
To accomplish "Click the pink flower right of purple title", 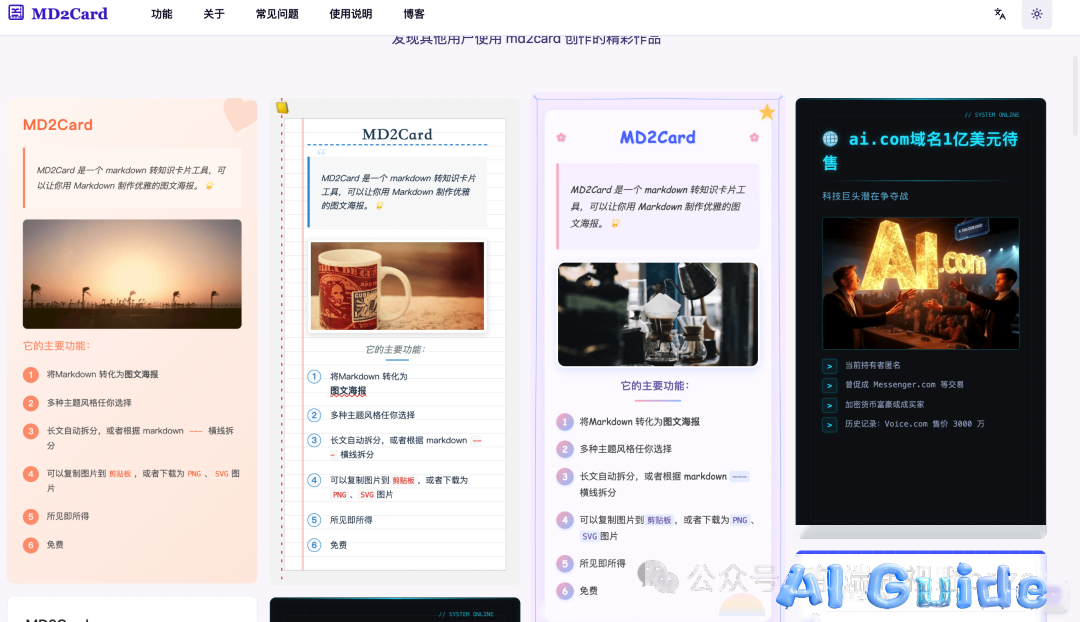I will click(x=754, y=138).
